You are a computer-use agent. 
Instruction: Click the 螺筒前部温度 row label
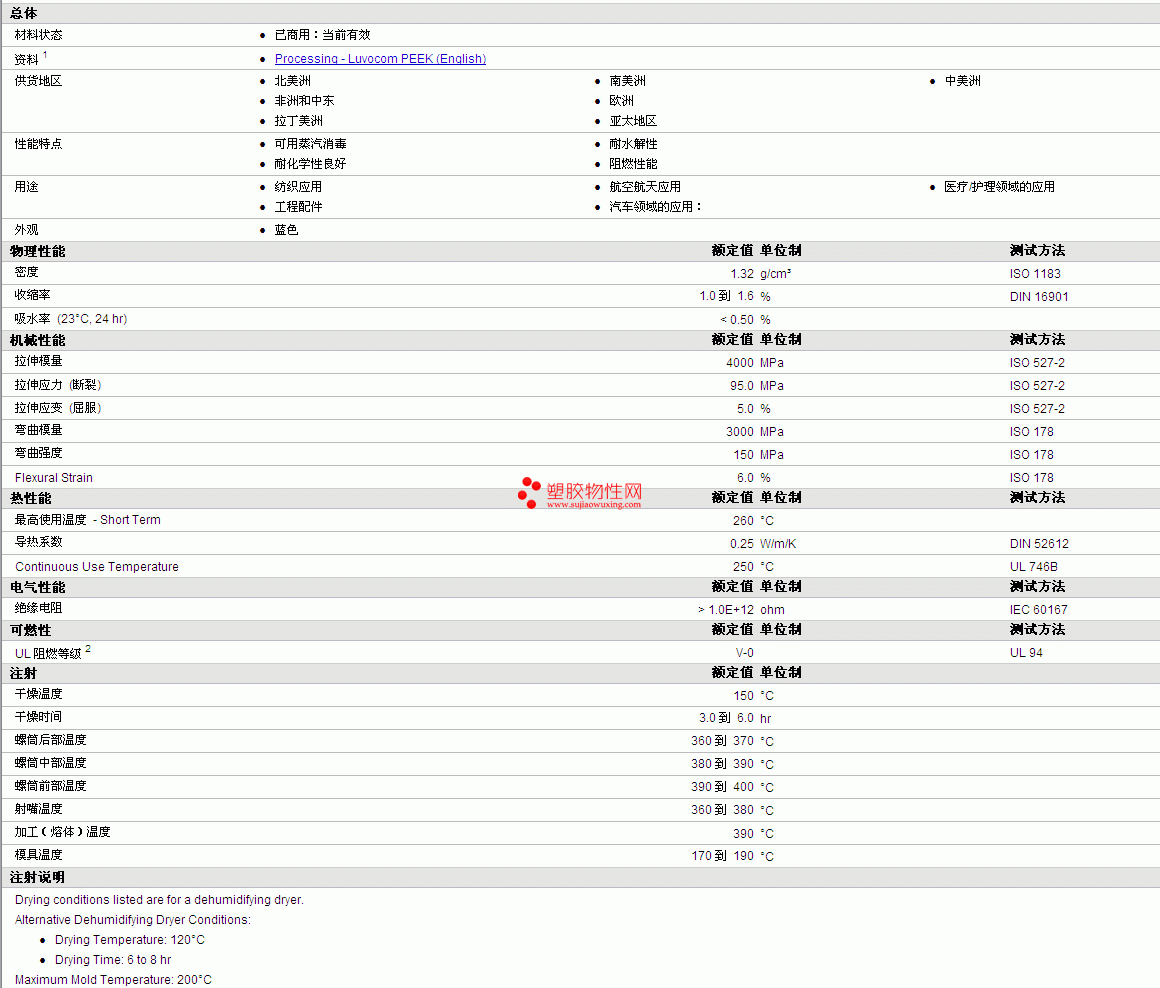[50, 785]
